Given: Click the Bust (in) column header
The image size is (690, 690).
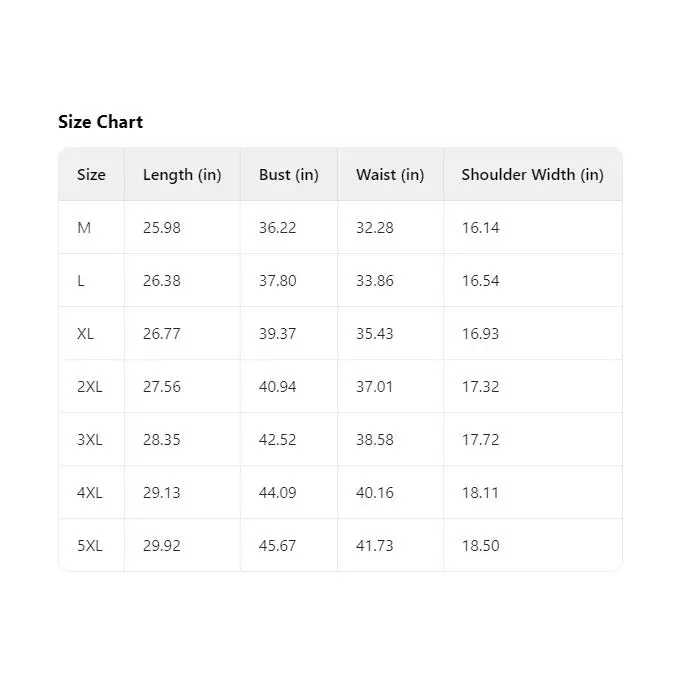Looking at the screenshot, I should [289, 175].
